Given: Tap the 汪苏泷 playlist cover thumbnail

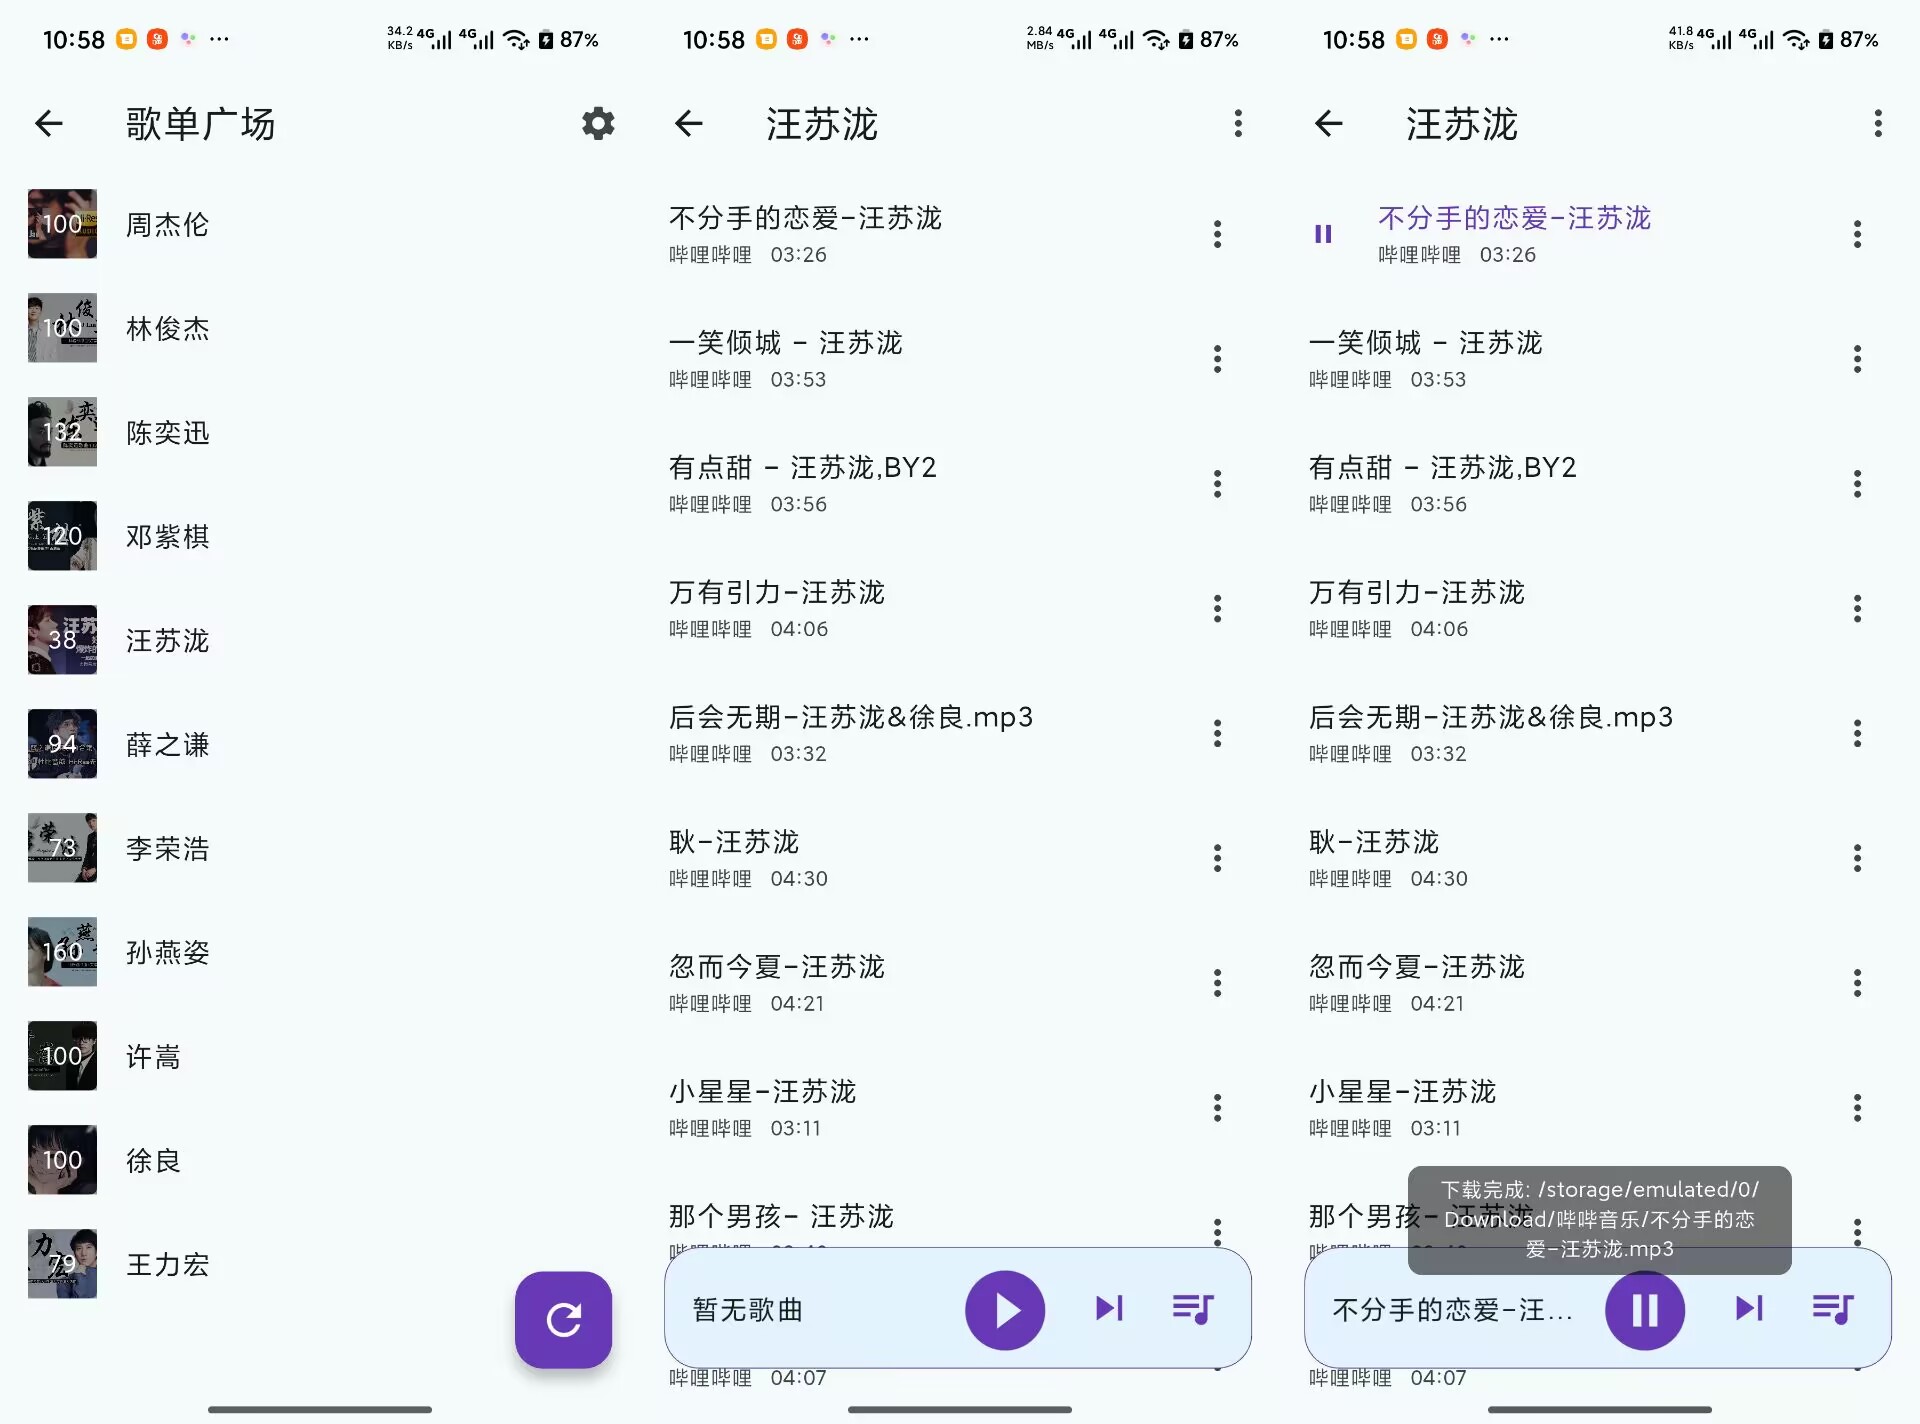Looking at the screenshot, I should pyautogui.click(x=62, y=640).
